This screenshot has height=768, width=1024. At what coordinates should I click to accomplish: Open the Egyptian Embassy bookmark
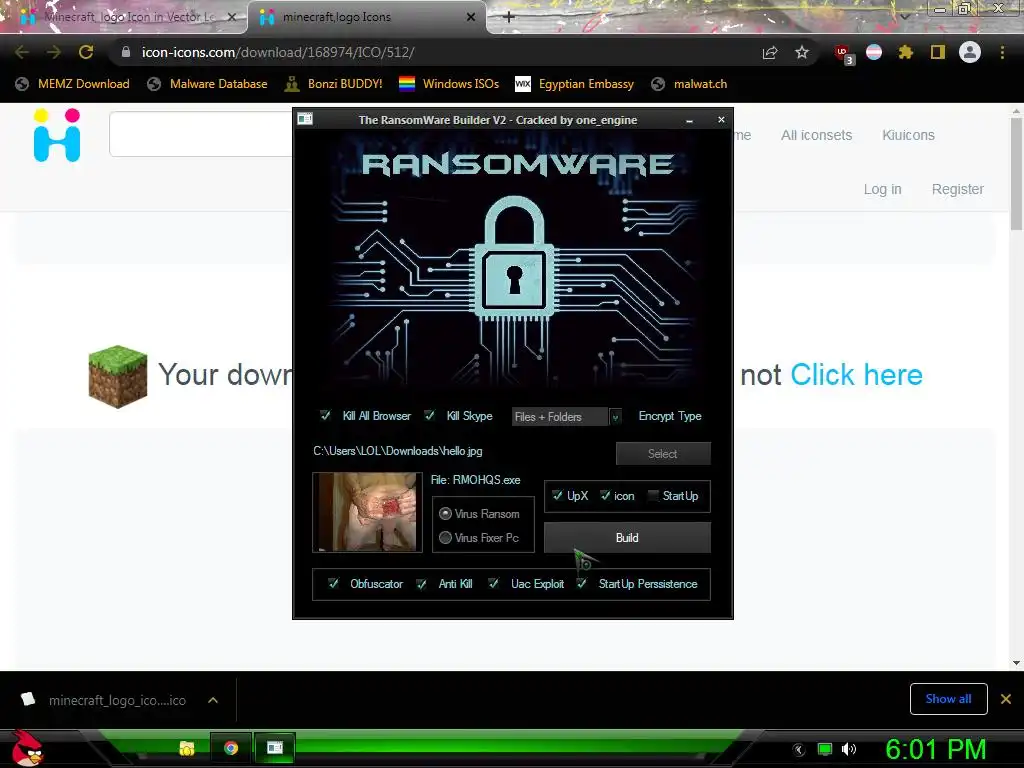pyautogui.click(x=574, y=84)
